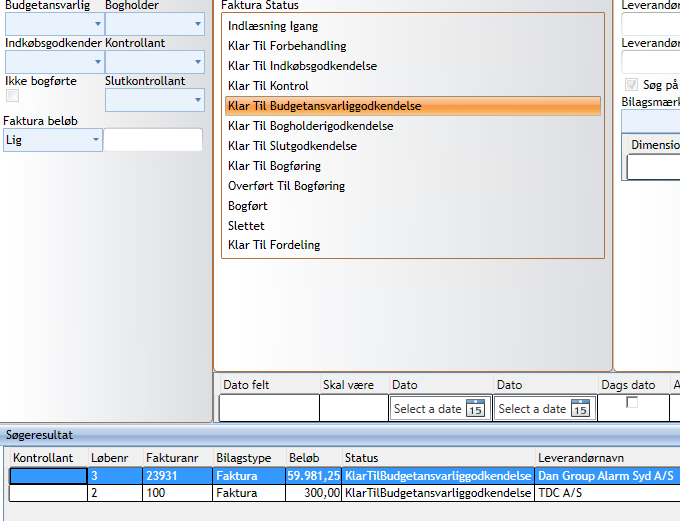680x521 pixels.
Task: Click the Skal være column header
Action: point(354,385)
